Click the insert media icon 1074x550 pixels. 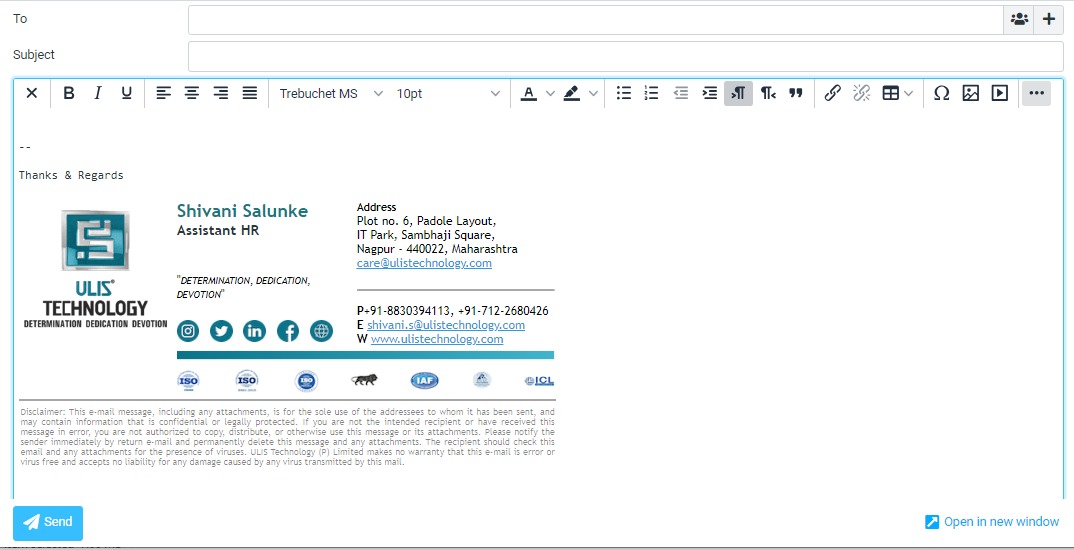coord(999,93)
